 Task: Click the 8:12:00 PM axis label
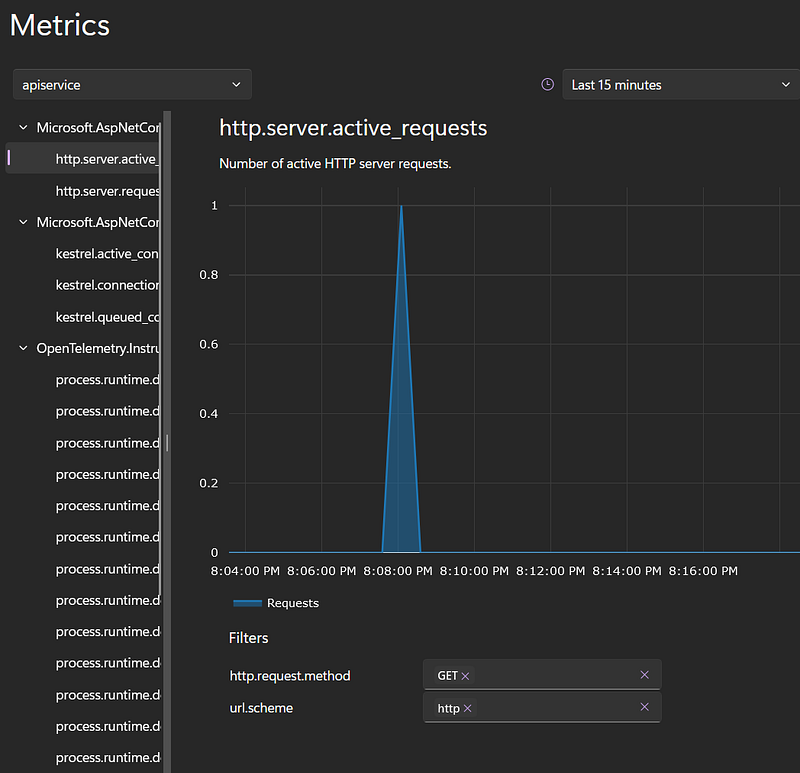tap(550, 571)
